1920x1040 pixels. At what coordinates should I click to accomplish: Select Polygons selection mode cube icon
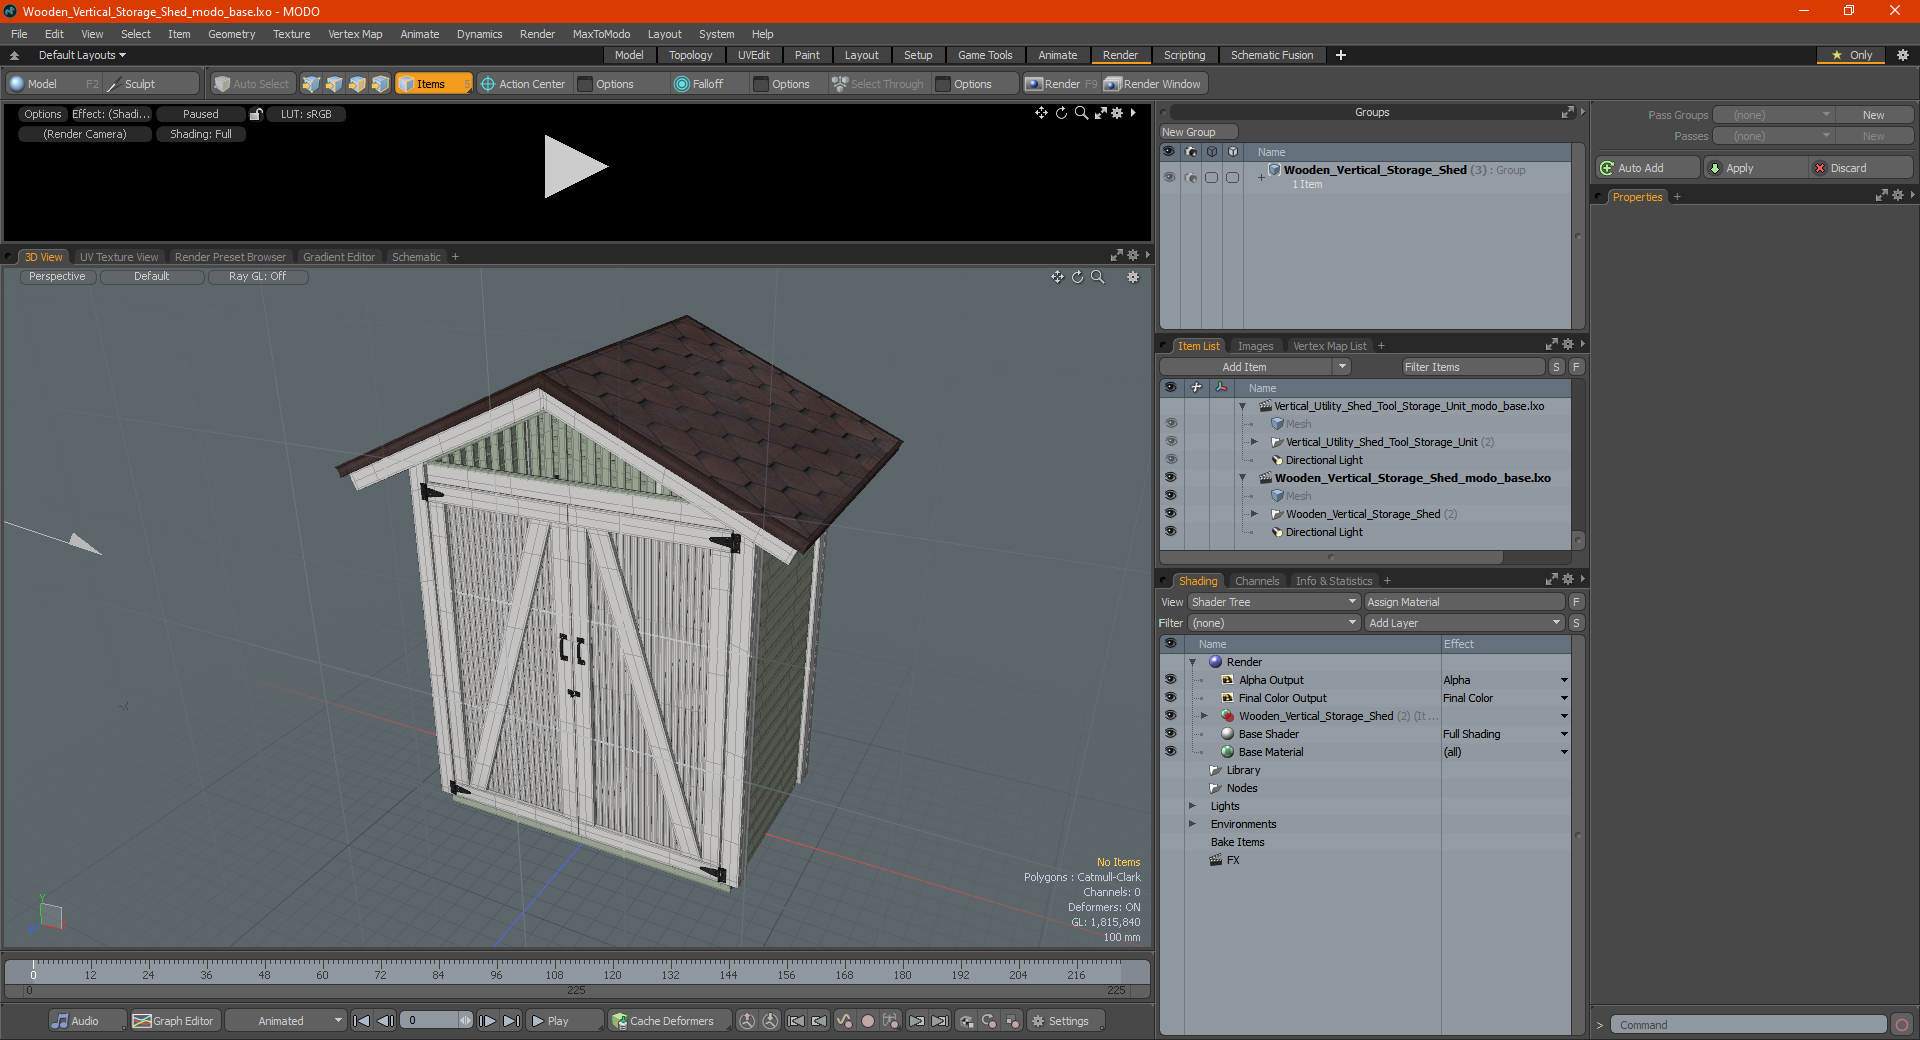357,84
